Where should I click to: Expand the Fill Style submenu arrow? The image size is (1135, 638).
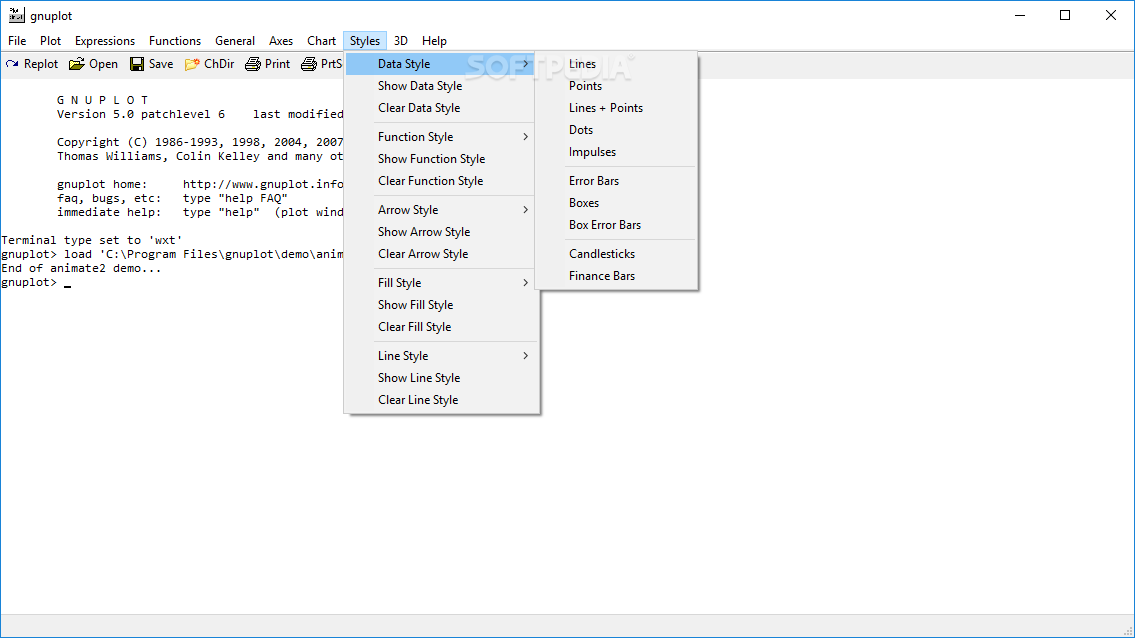pyautogui.click(x=526, y=282)
